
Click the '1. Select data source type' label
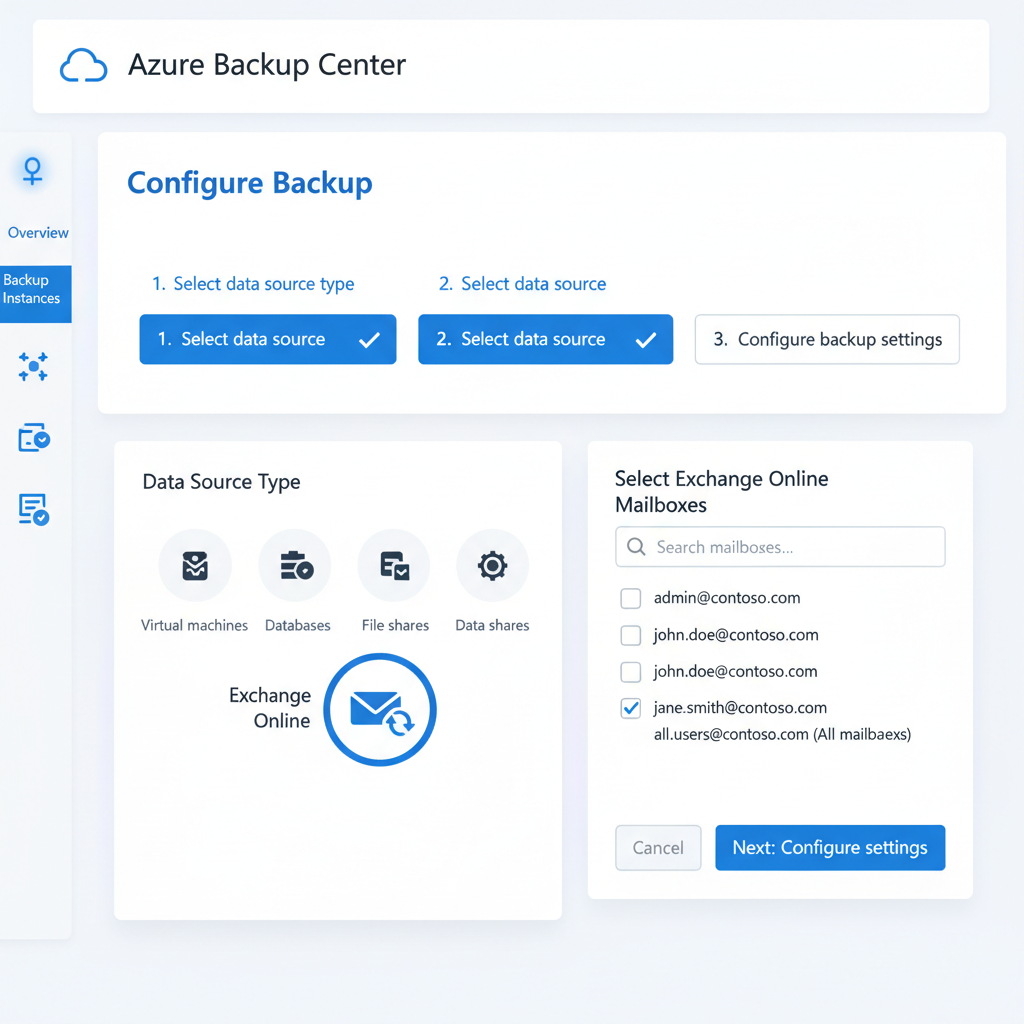[x=253, y=284]
